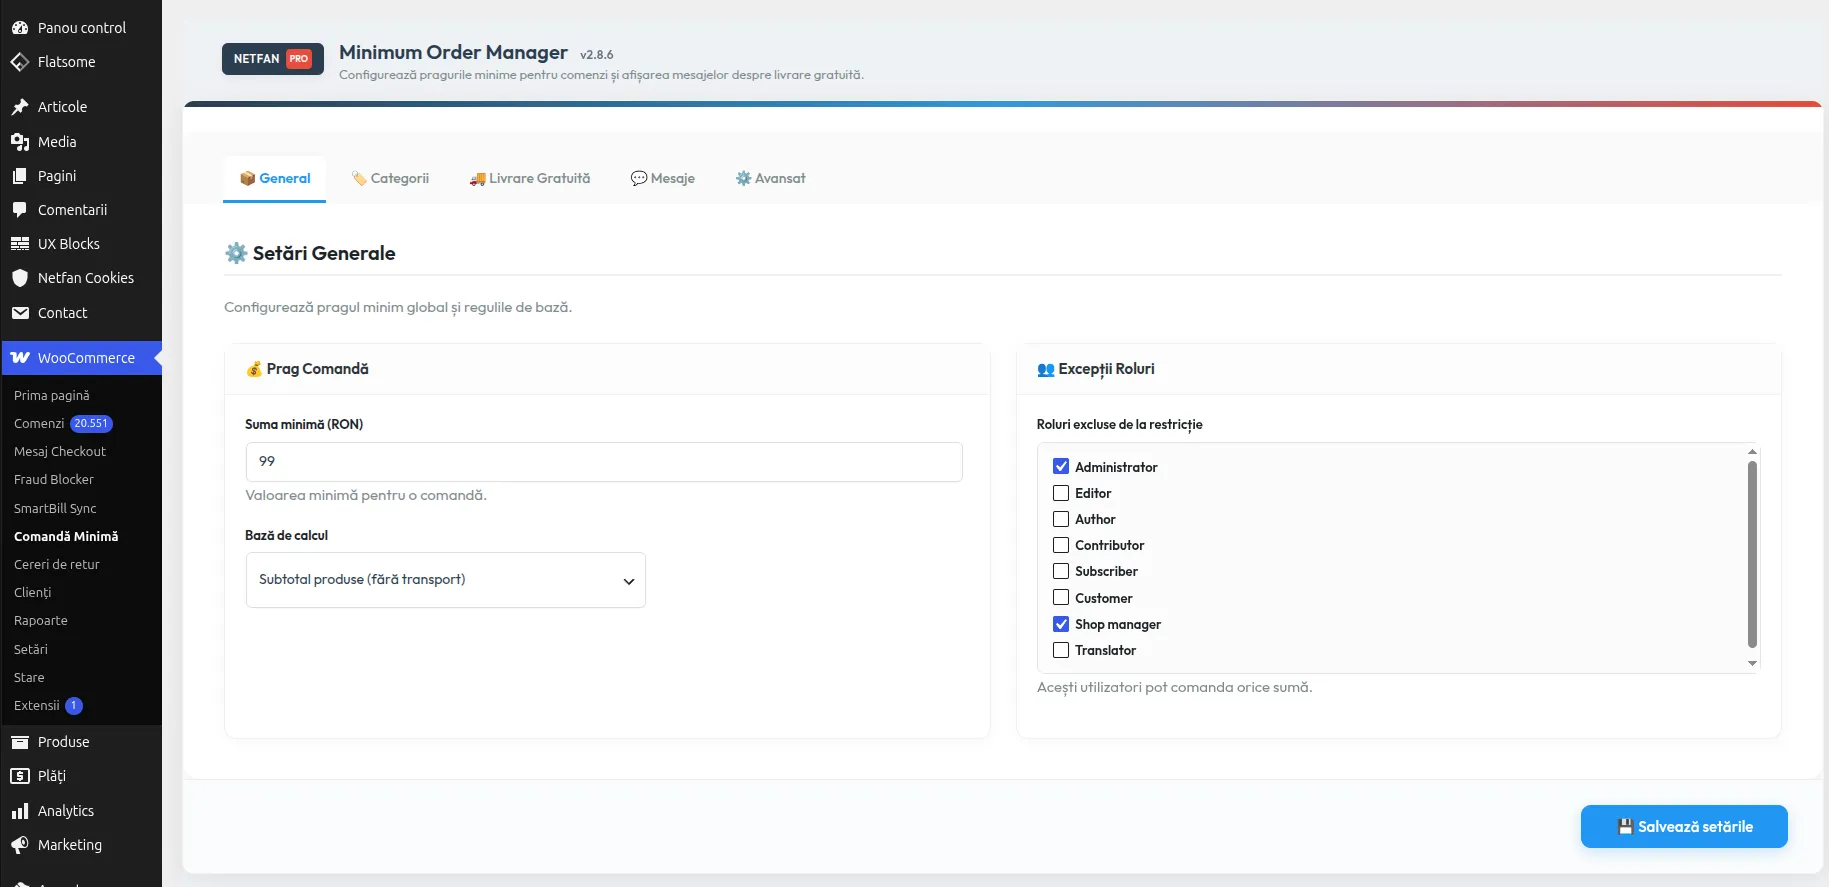Click the NETFAN PRO logo badge
Viewport: 1829px width, 887px height.
[273, 59]
